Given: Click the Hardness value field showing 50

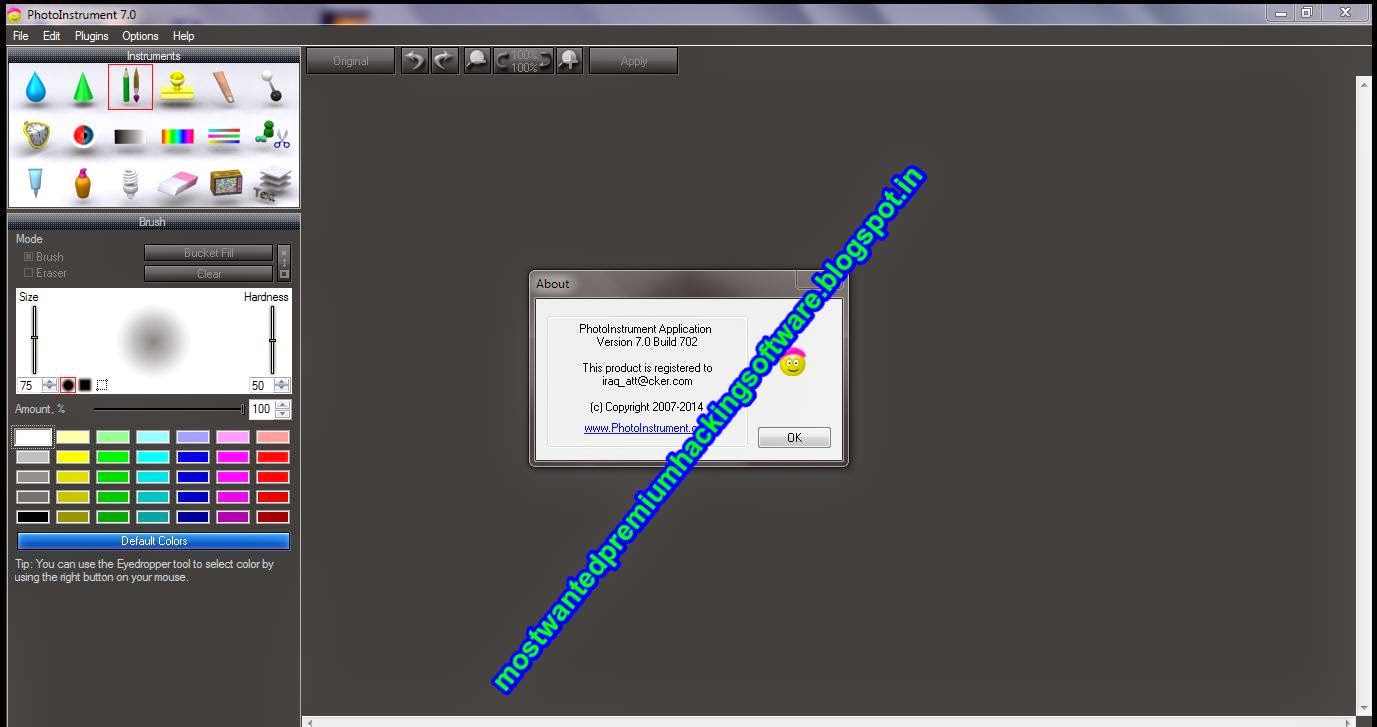Looking at the screenshot, I should pyautogui.click(x=260, y=385).
